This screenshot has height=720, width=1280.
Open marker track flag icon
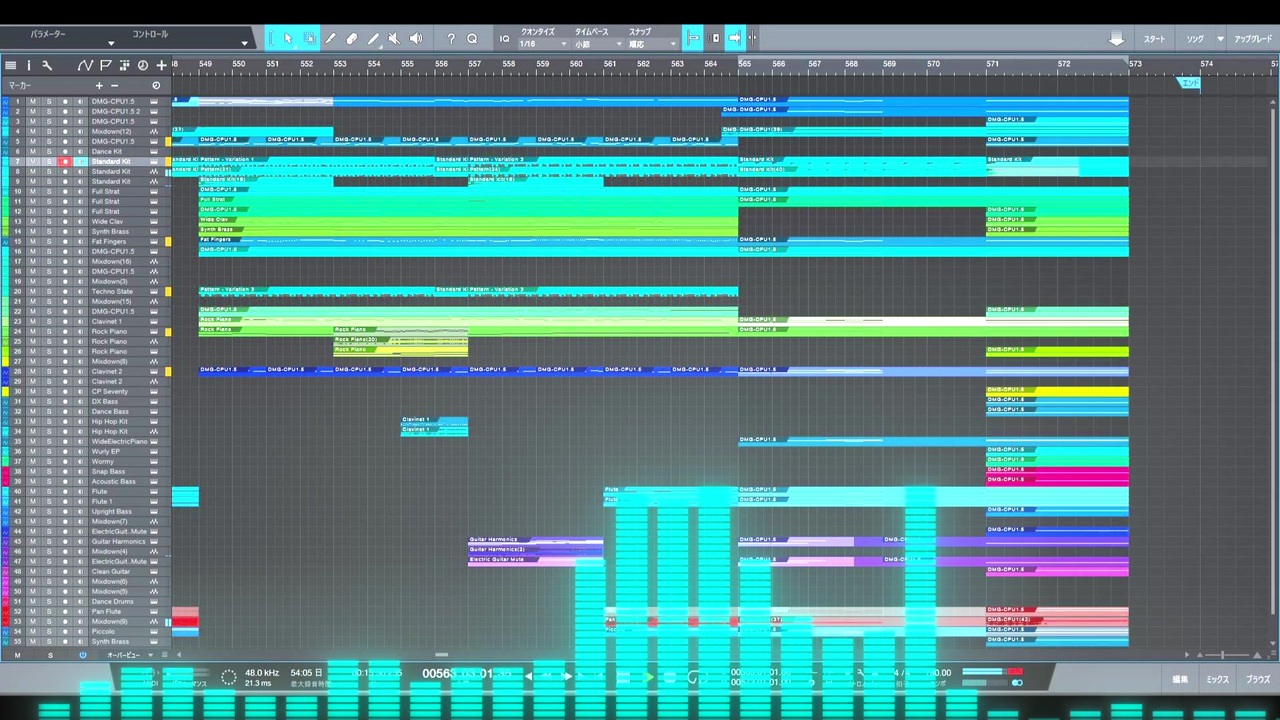(106, 65)
